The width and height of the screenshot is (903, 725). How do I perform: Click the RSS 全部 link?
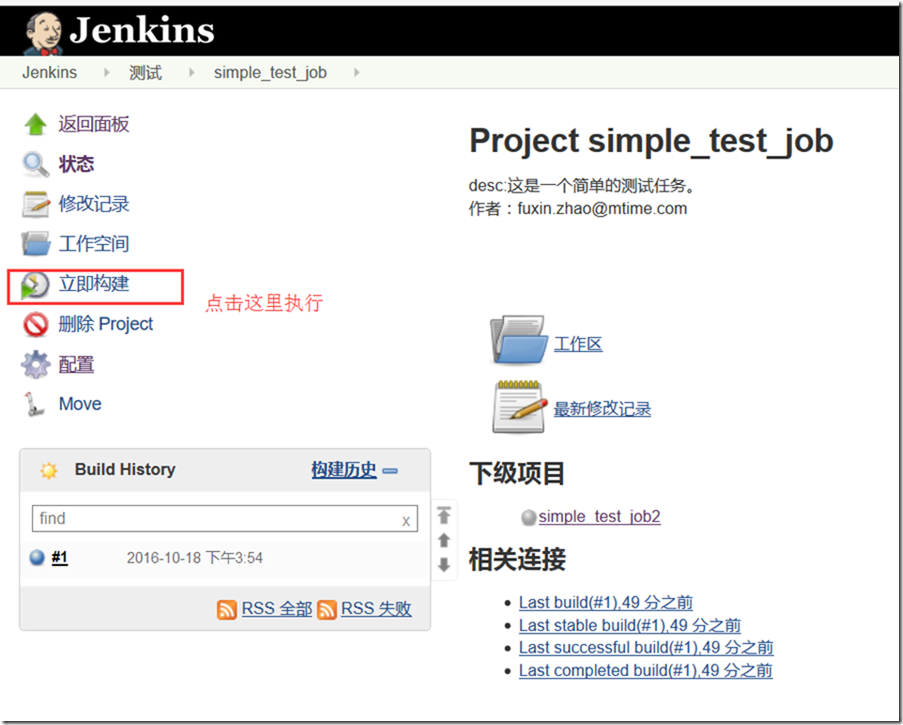coord(277,609)
